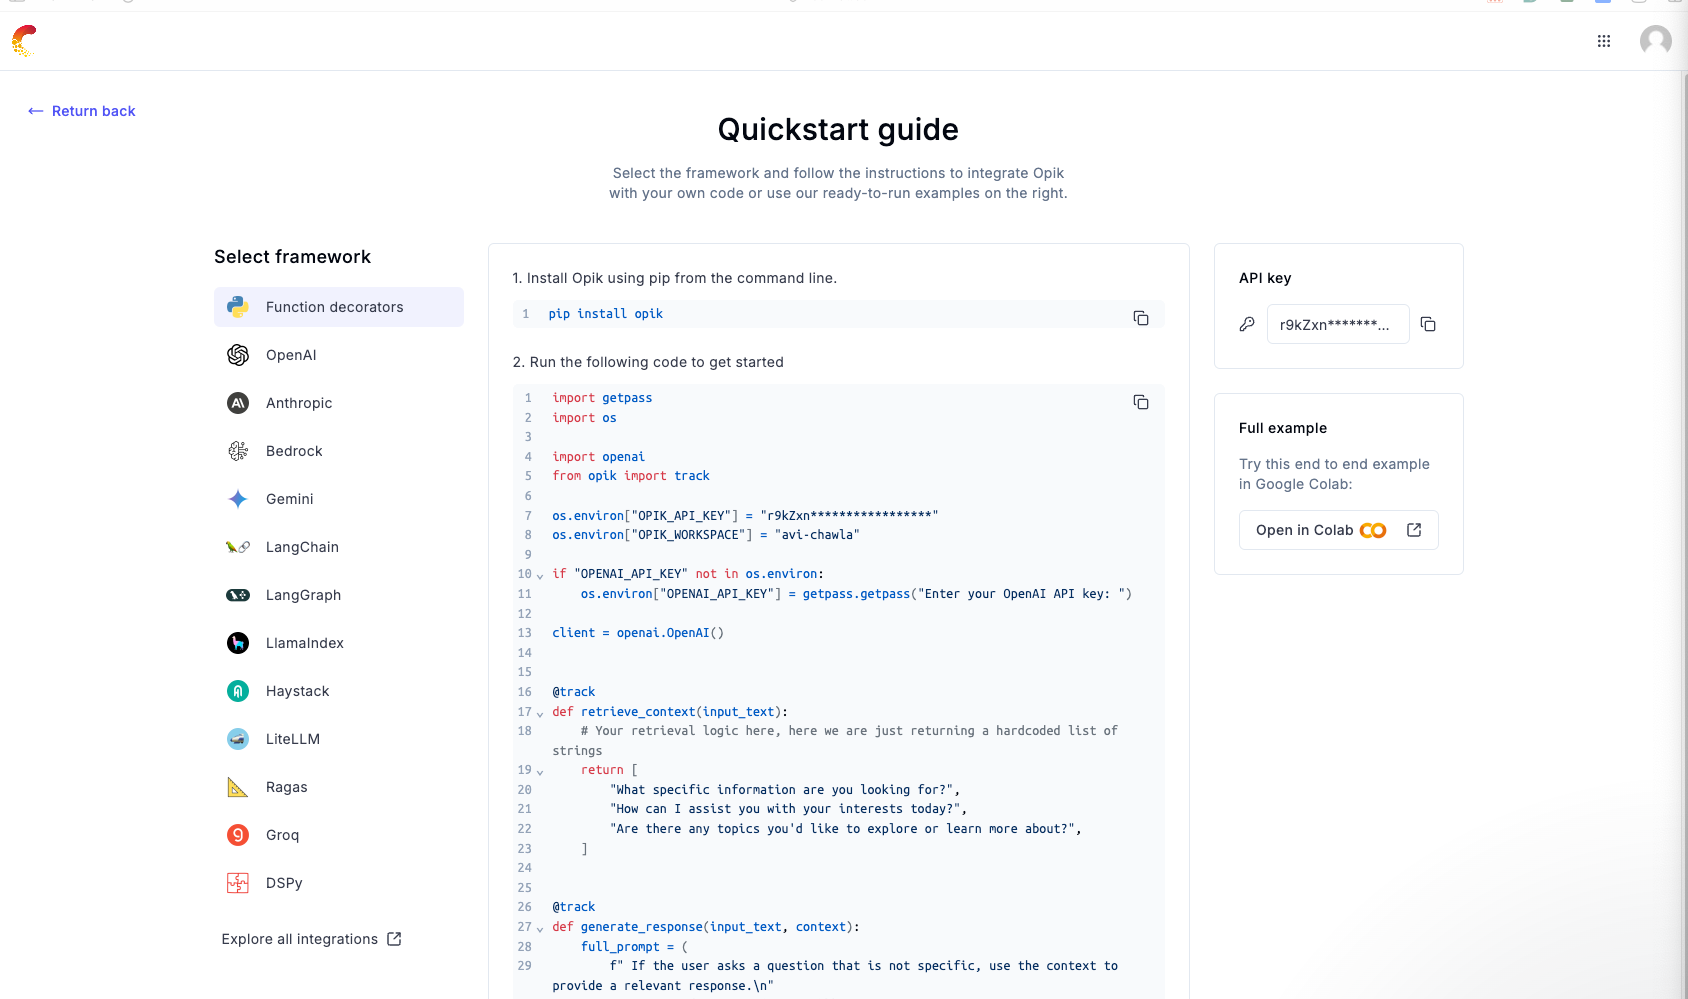Choose LlamaIndex from the framework list
This screenshot has width=1688, height=999.
(x=339, y=643)
